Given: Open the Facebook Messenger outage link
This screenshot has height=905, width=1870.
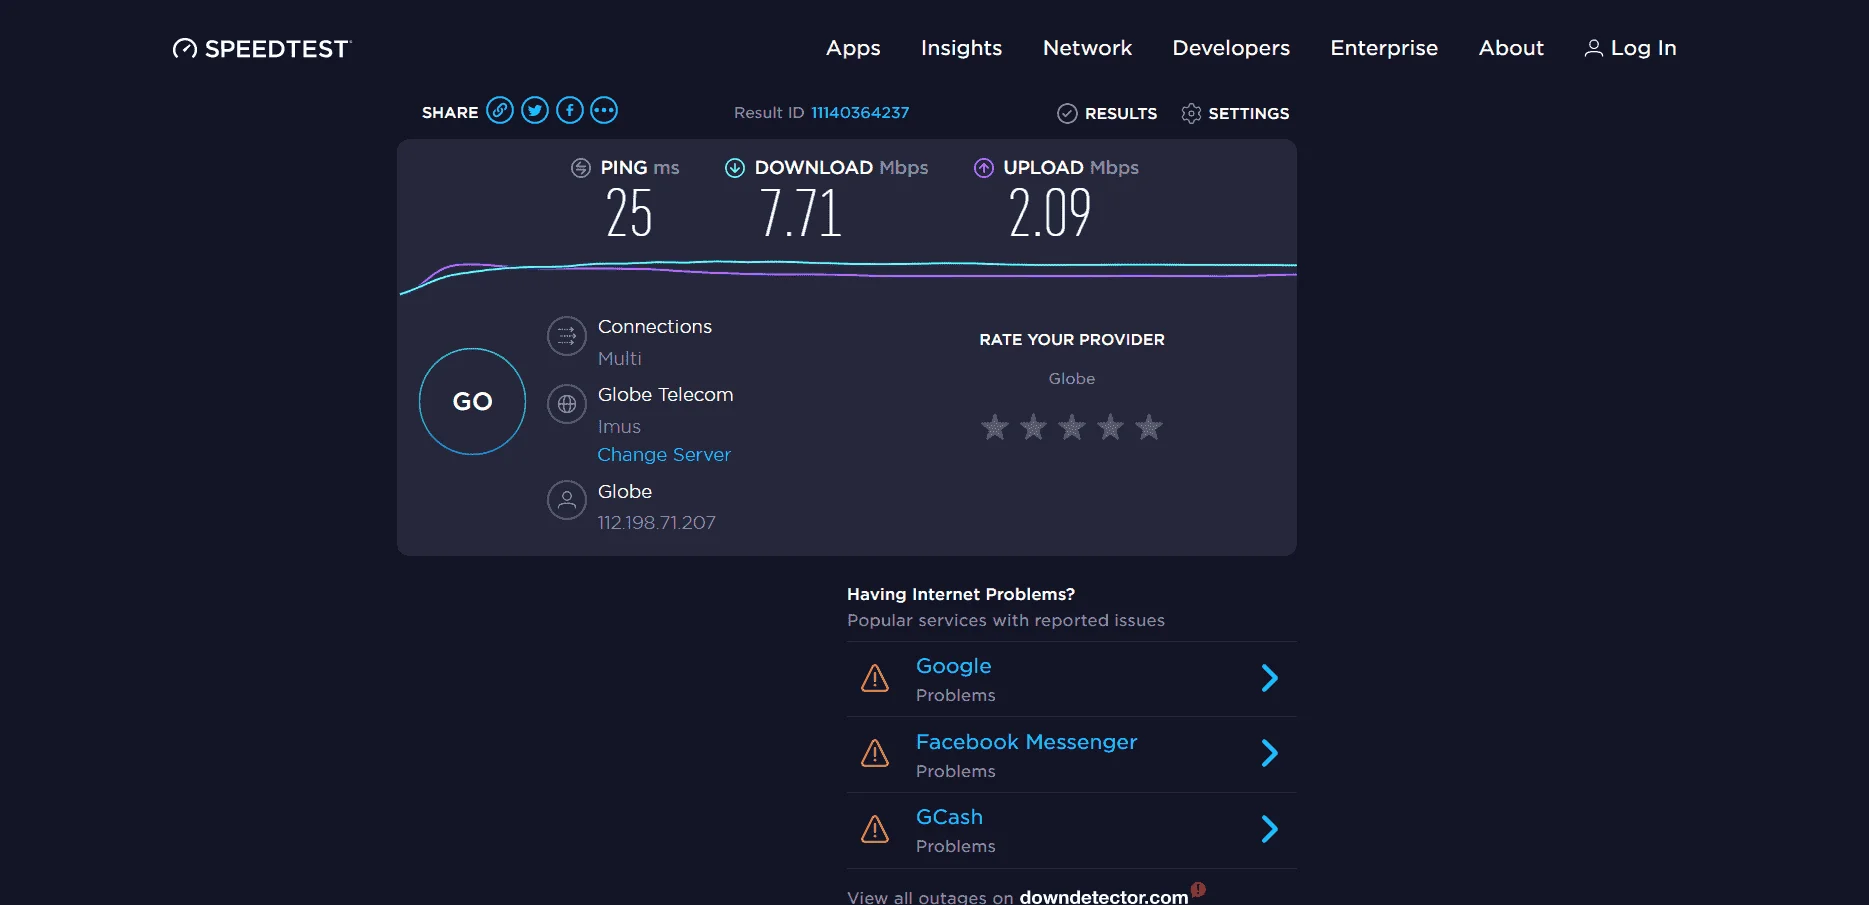Looking at the screenshot, I should pos(1027,742).
